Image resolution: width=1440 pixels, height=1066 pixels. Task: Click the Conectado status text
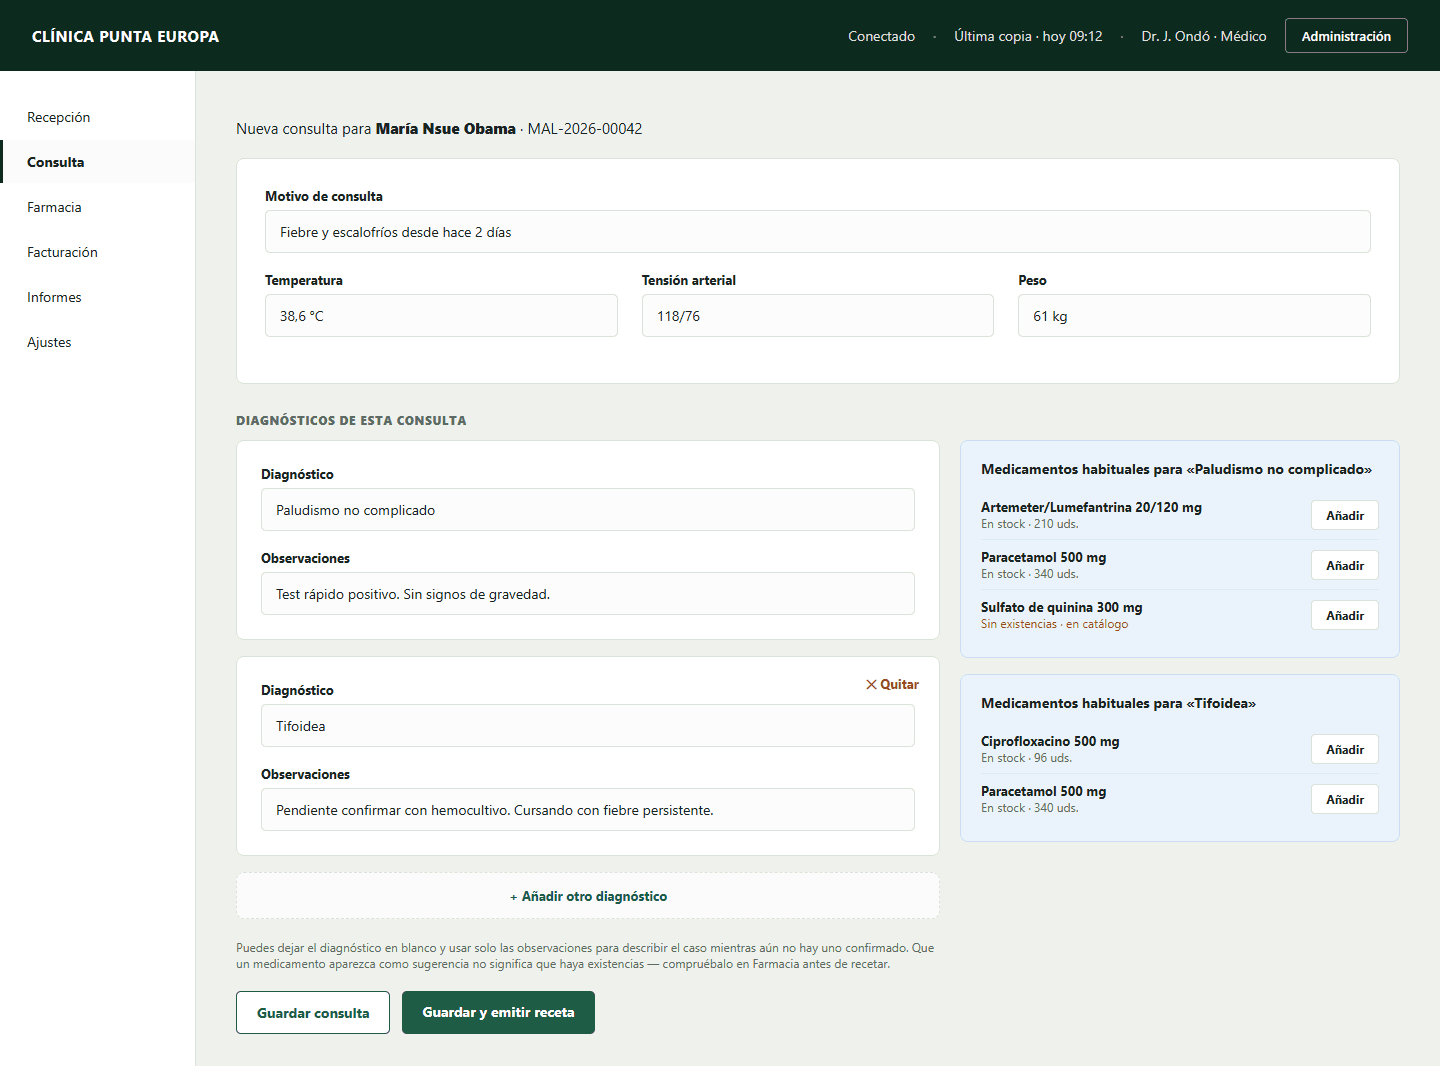881,36
